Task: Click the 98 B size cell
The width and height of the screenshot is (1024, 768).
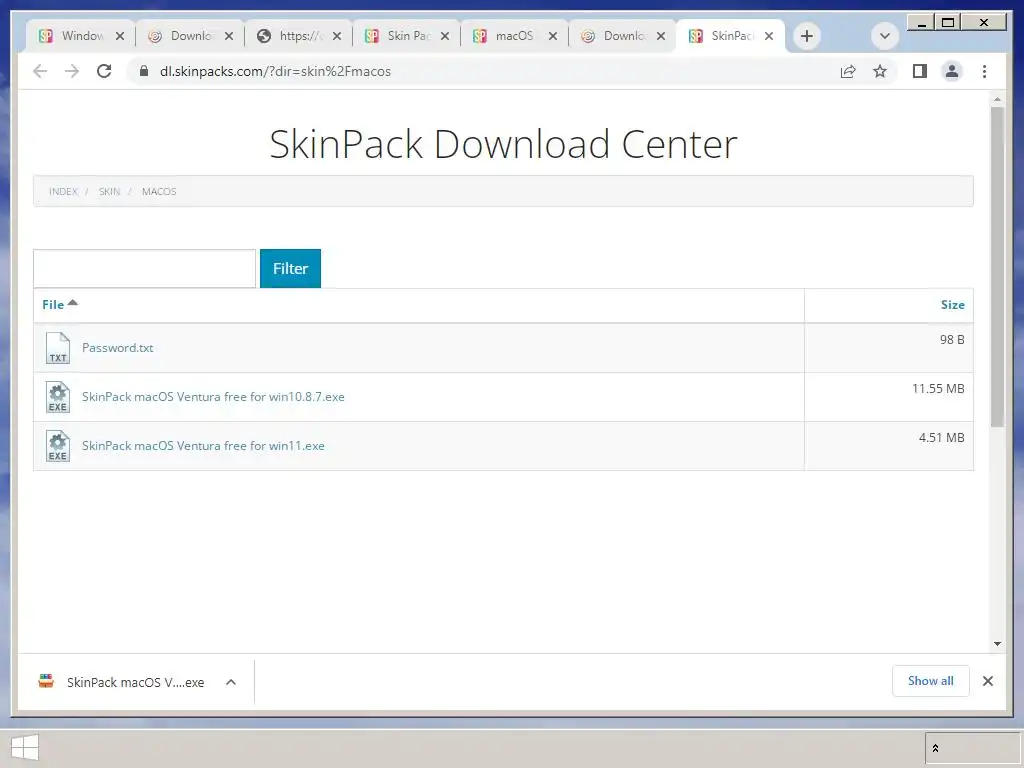Action: [x=889, y=348]
